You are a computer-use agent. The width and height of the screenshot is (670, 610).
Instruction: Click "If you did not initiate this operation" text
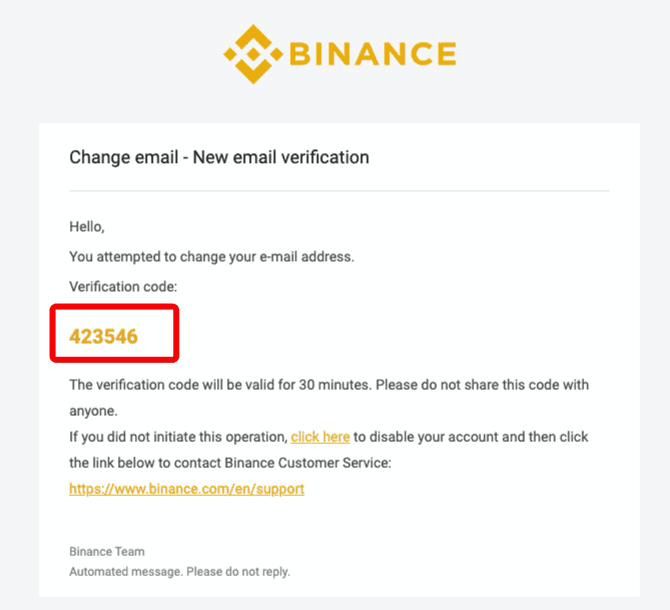[178, 437]
